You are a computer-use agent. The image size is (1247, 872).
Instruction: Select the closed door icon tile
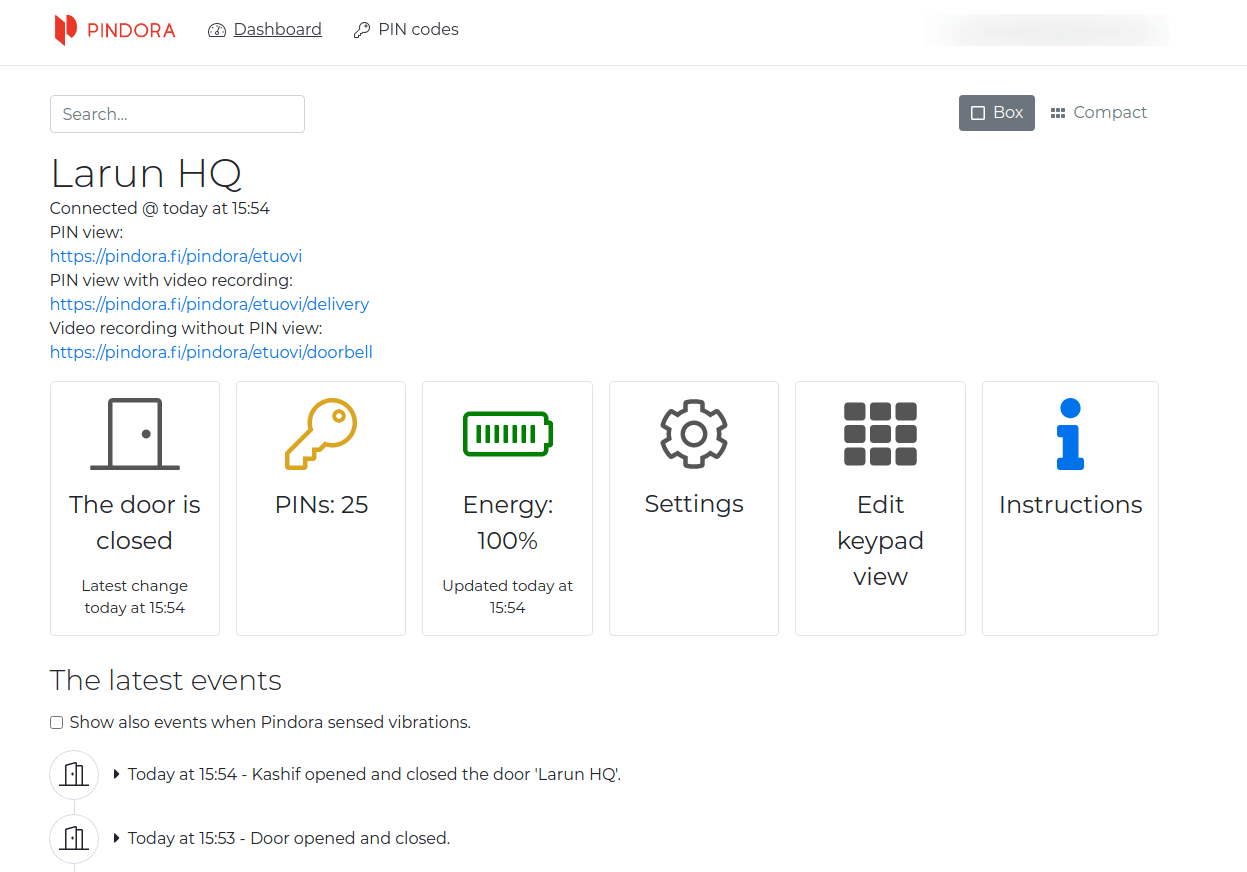(x=134, y=433)
